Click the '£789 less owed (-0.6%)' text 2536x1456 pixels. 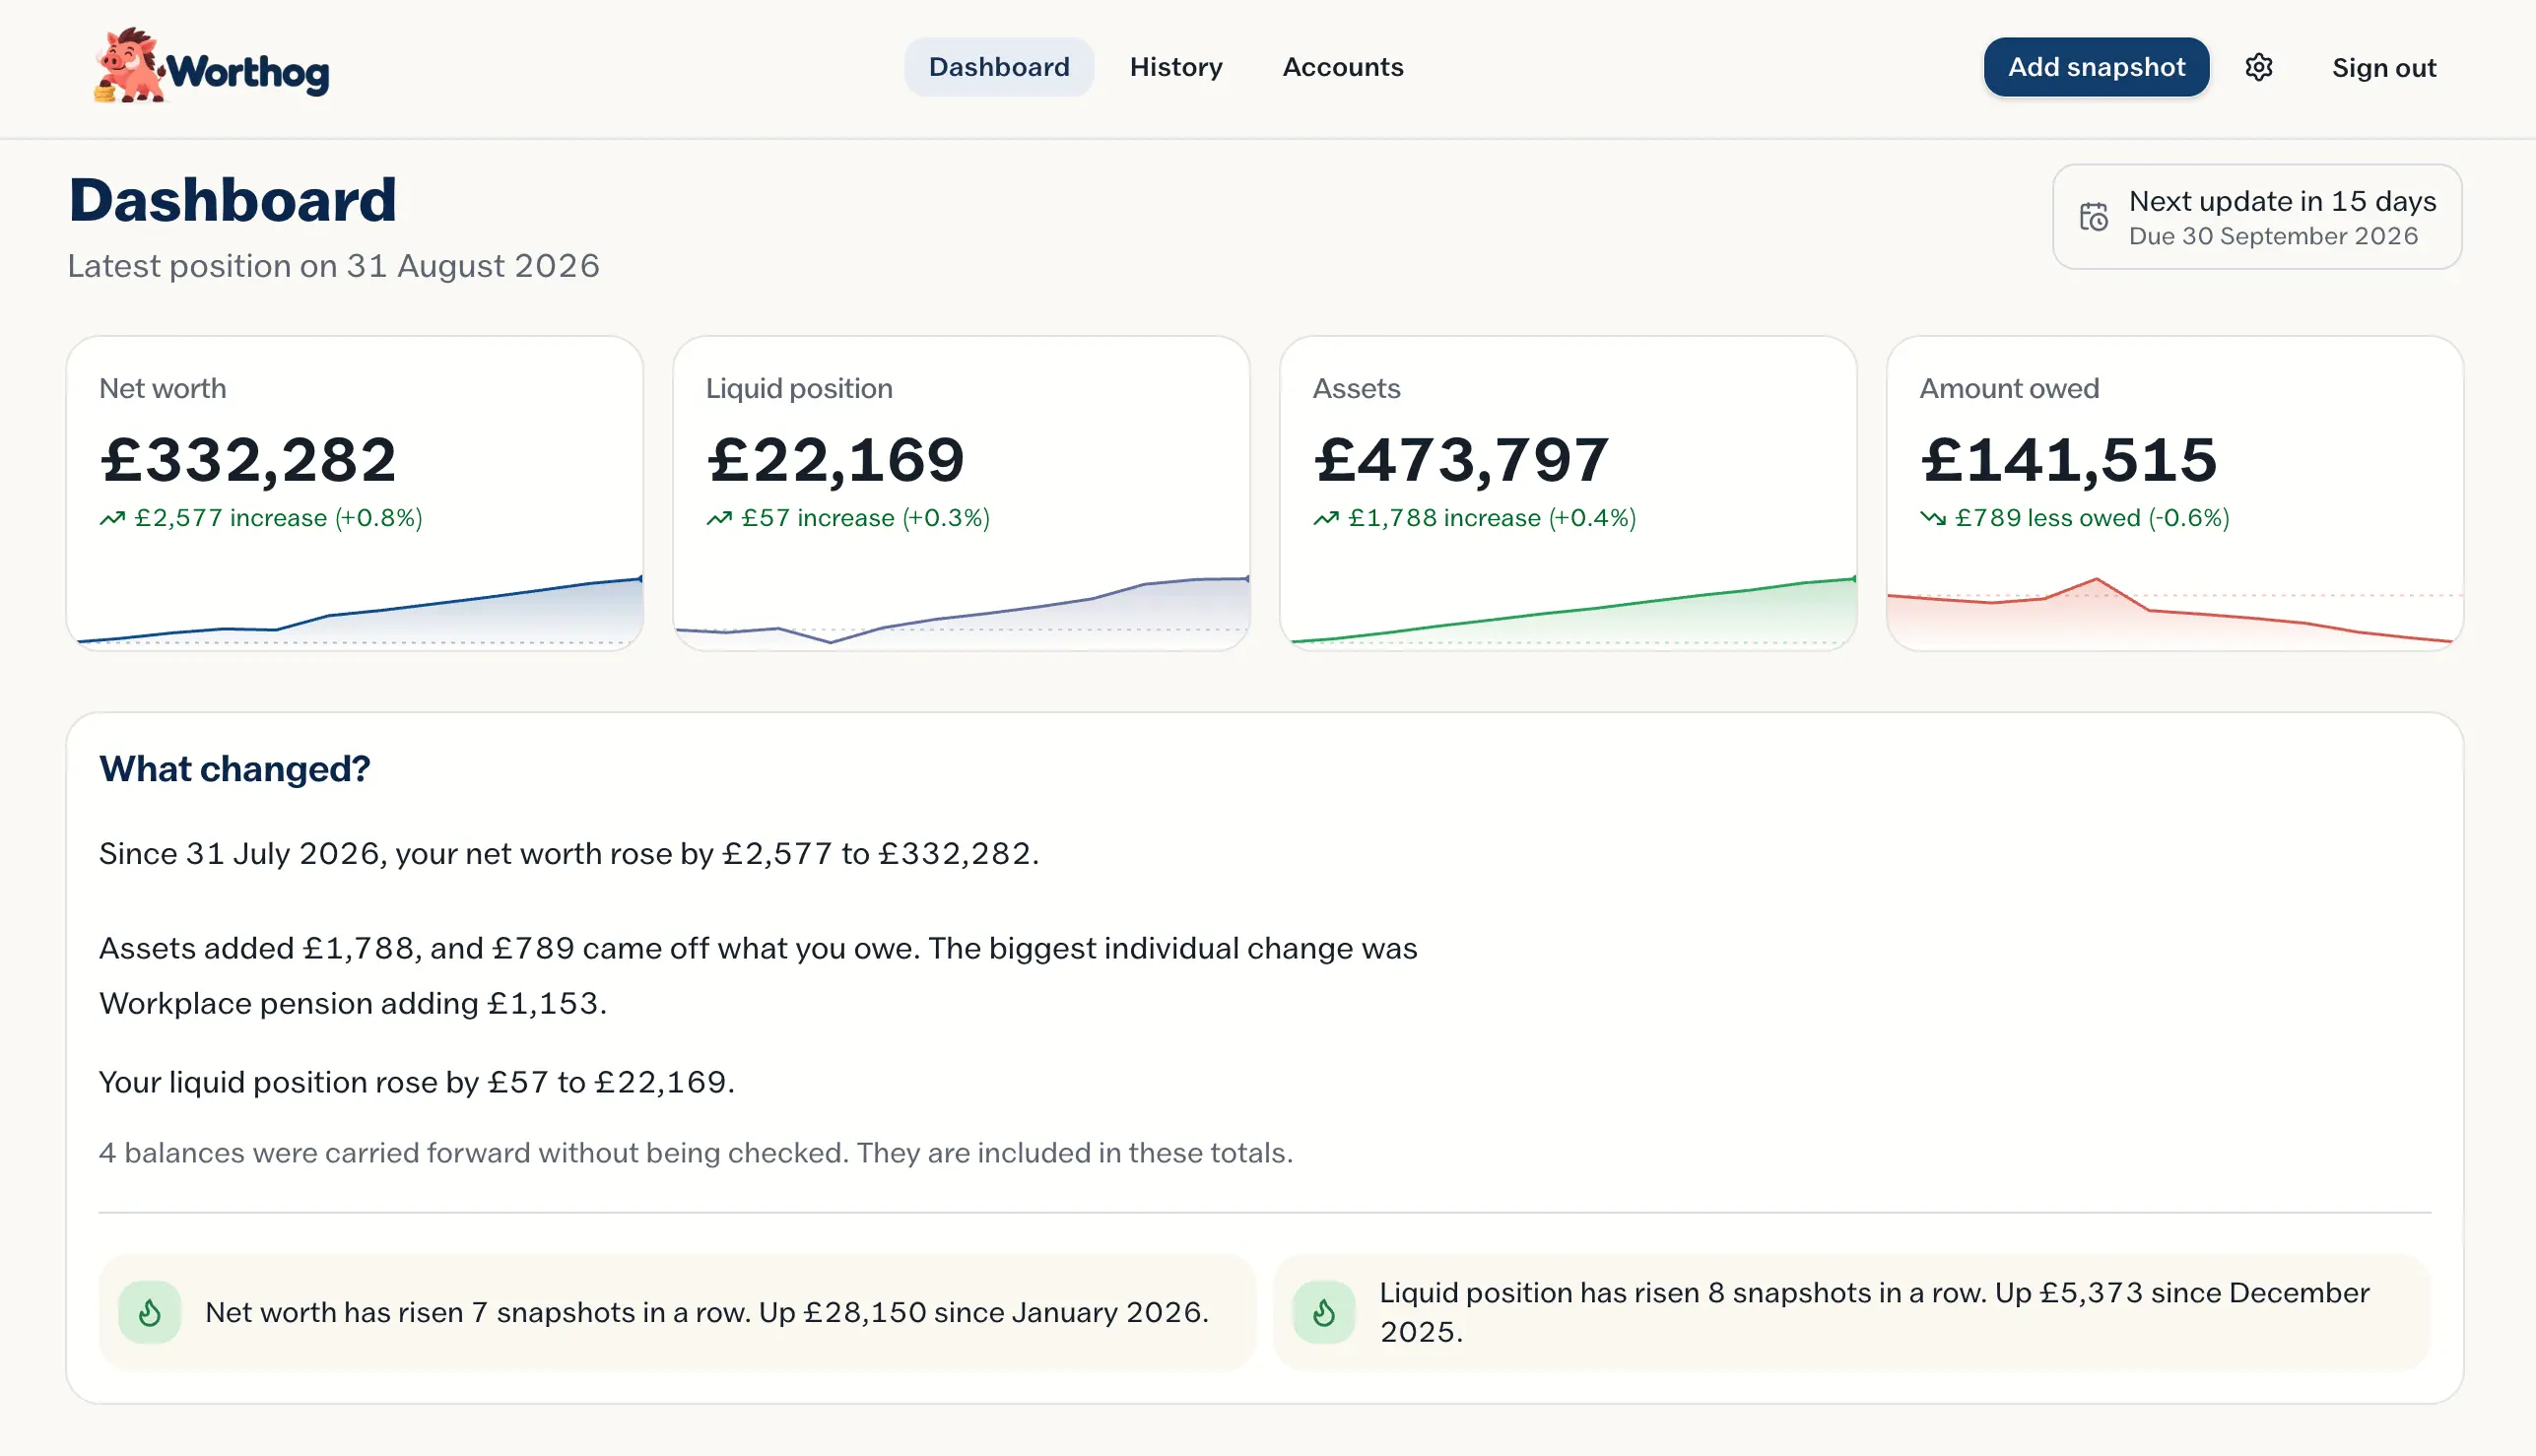[2093, 518]
